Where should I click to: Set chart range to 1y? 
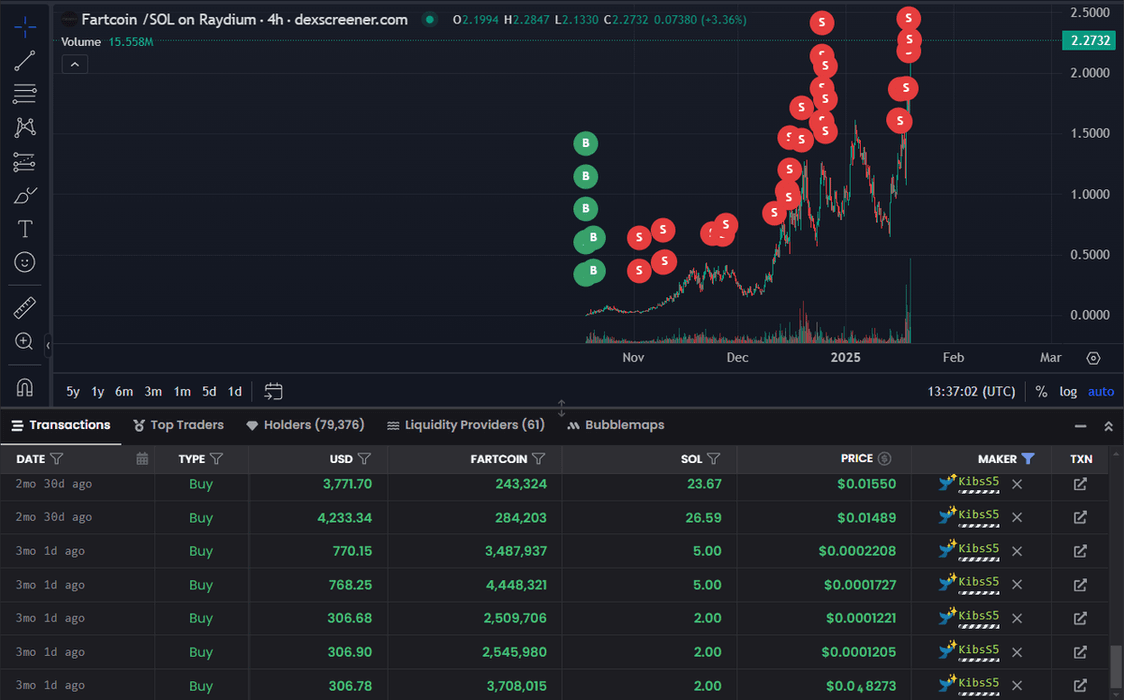[x=97, y=391]
